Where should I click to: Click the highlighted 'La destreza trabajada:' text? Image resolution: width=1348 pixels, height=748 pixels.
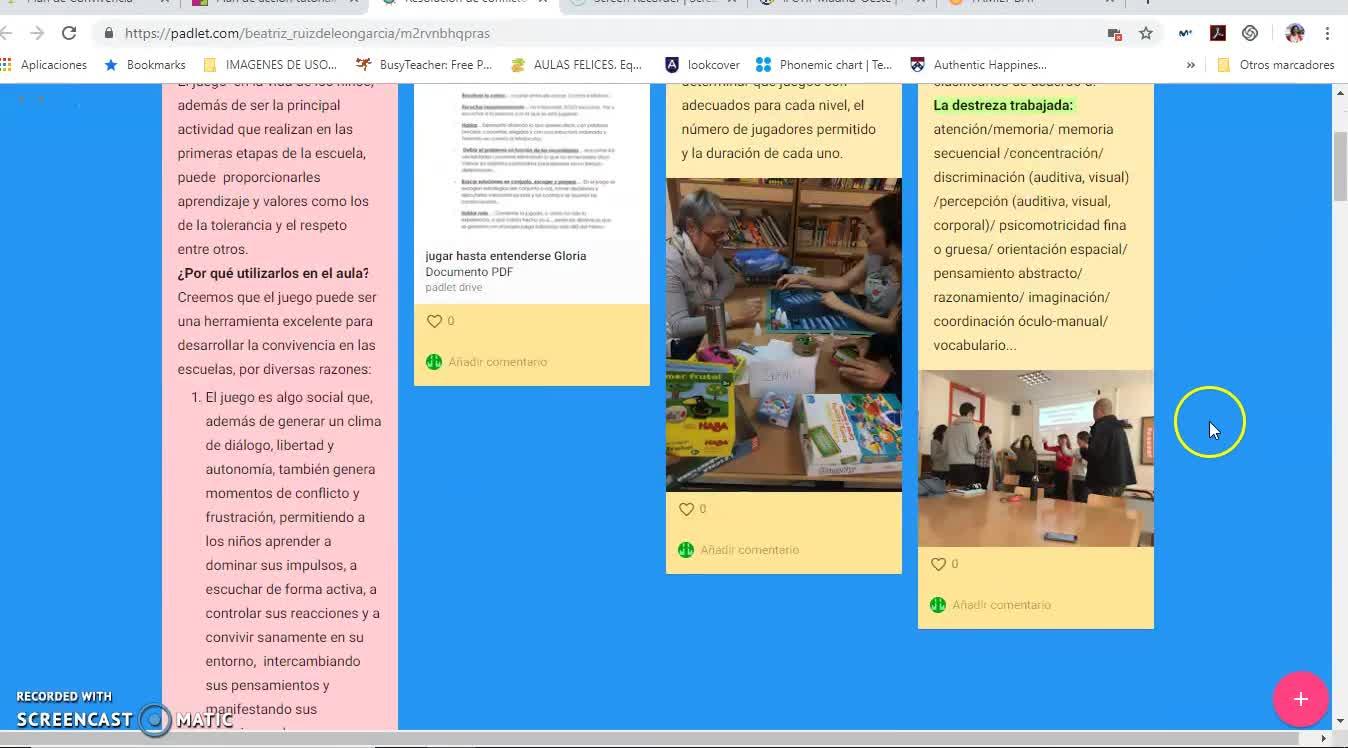(1003, 105)
